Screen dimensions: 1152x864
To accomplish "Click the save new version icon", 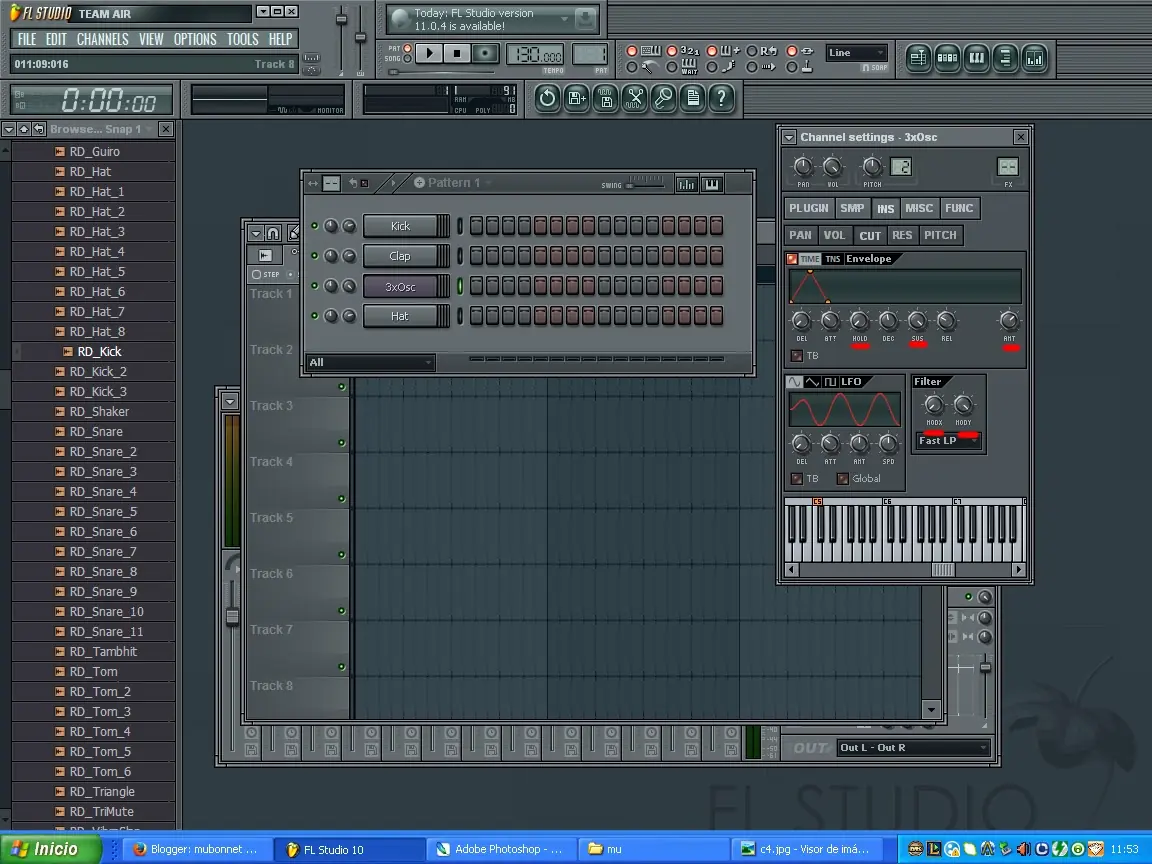I will [577, 98].
